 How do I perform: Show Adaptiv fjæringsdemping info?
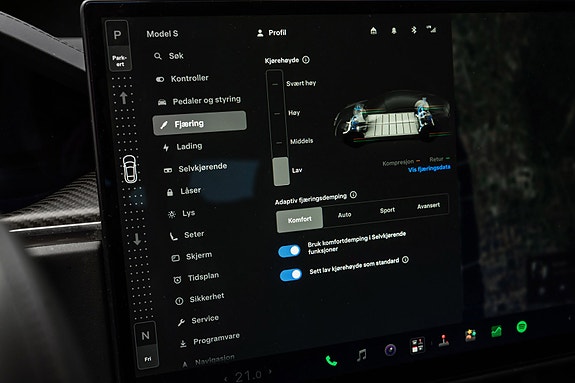[x=353, y=194]
